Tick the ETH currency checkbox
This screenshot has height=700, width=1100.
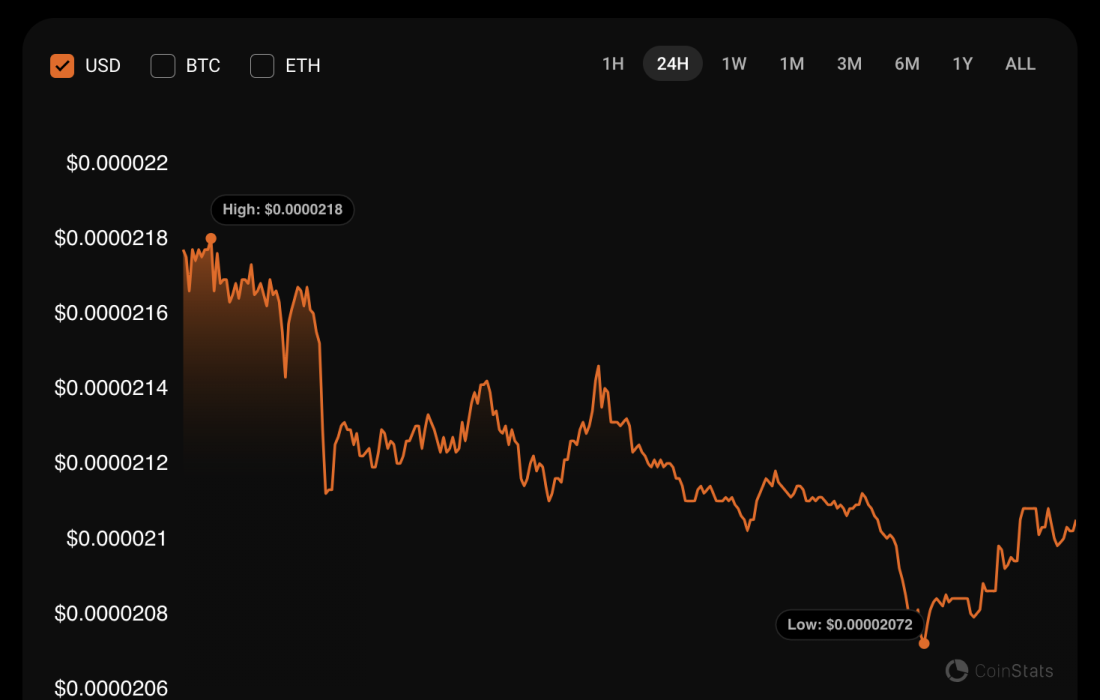[x=262, y=66]
